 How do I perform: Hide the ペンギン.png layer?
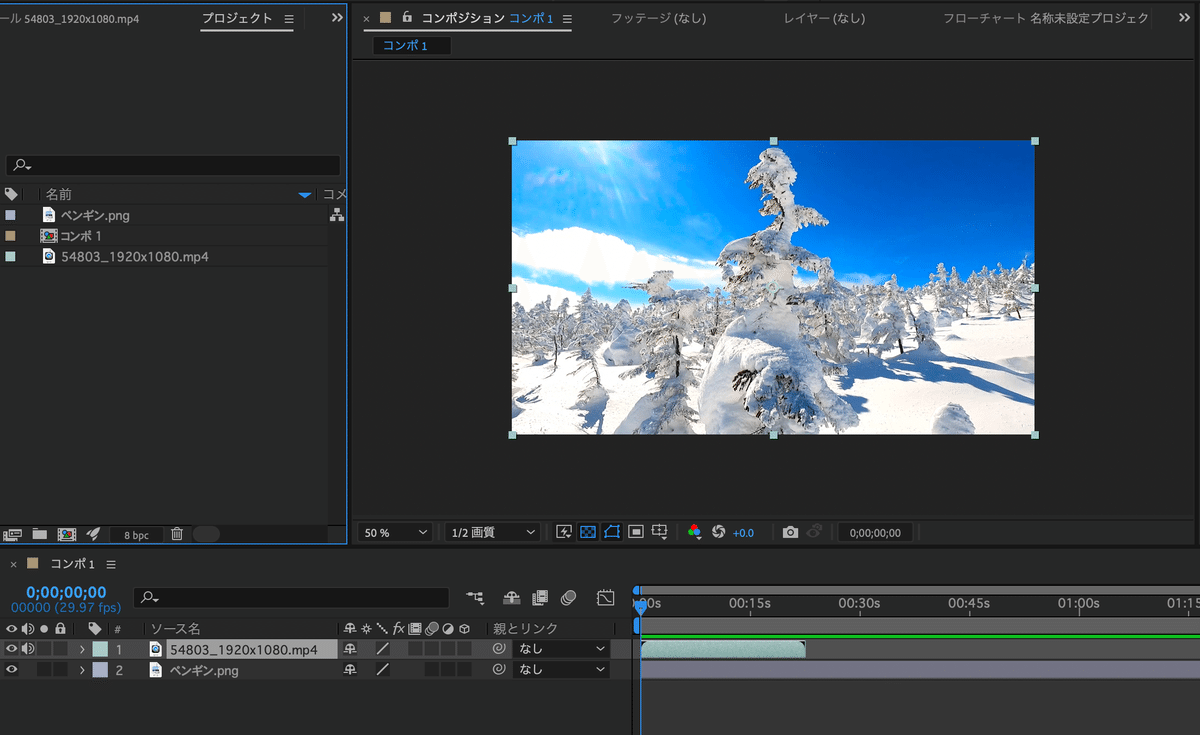tap(12, 670)
